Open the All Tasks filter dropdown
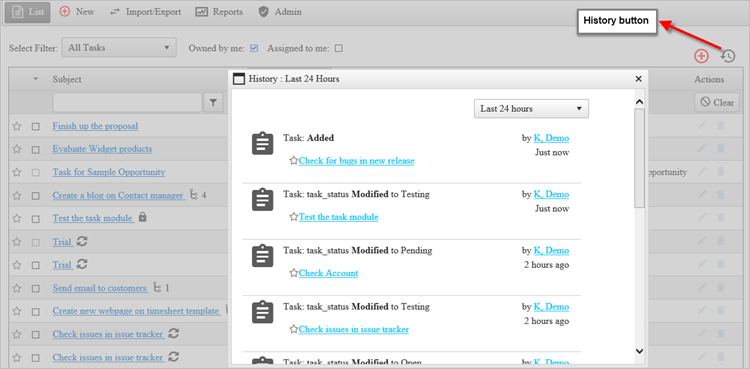This screenshot has height=369, width=750. click(x=119, y=47)
